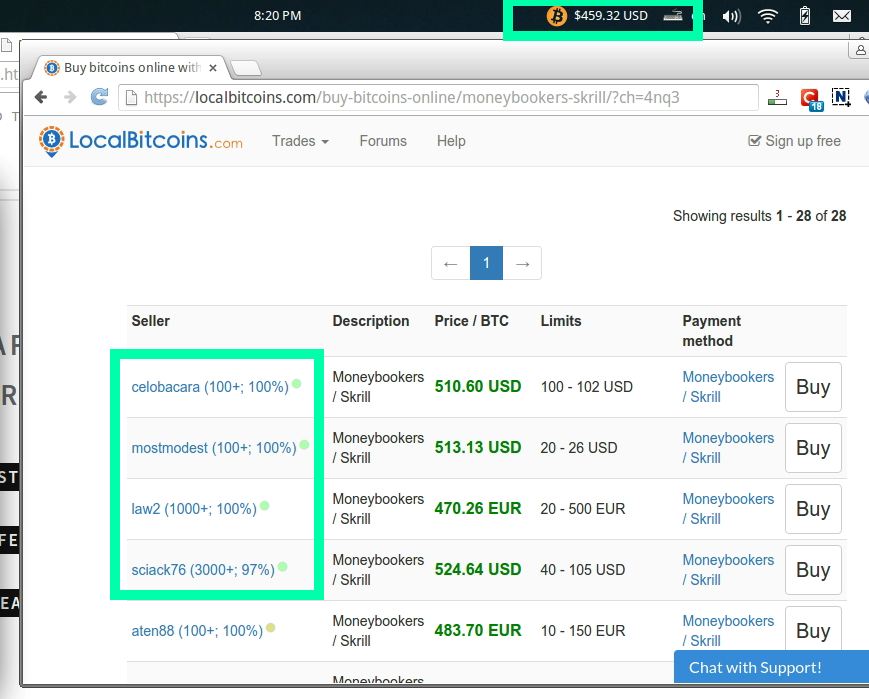Viewport: 869px width, 699px height.
Task: Open the red C extension with badge 18
Action: pyautogui.click(x=811, y=99)
